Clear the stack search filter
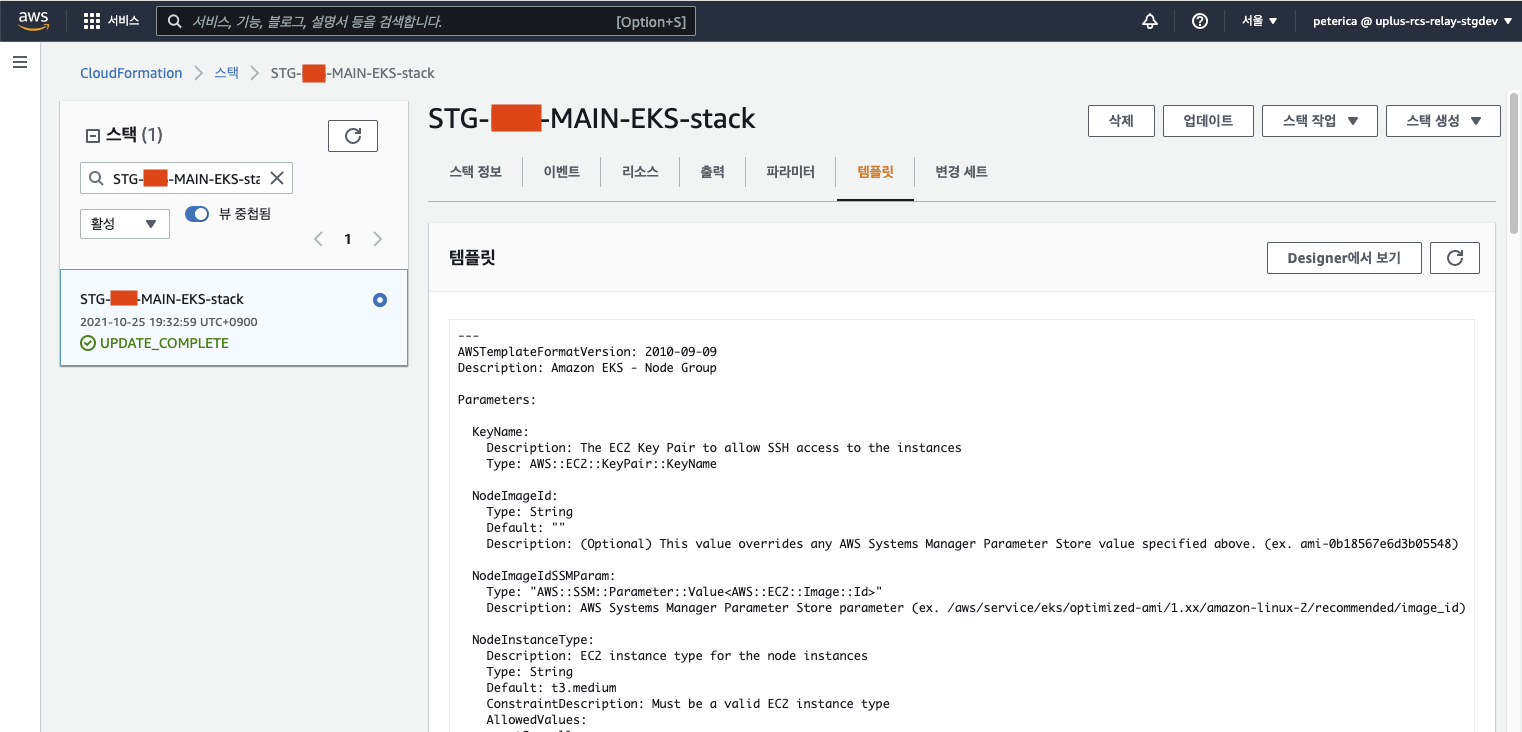Screen dimensions: 1522x732 click(x=277, y=178)
